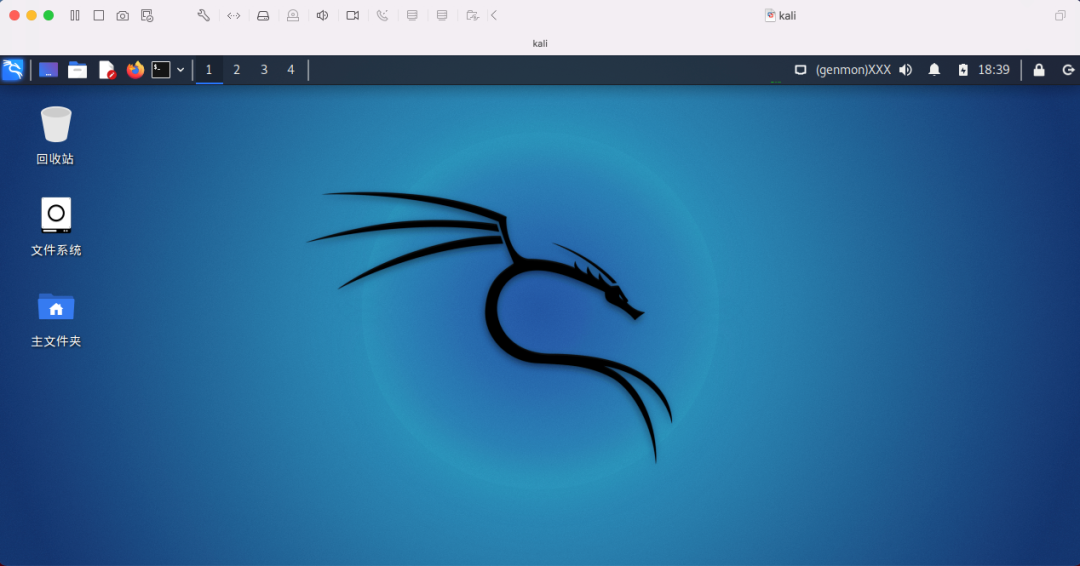Click the battery charging indicator
This screenshot has height=566, width=1080.
(x=963, y=70)
